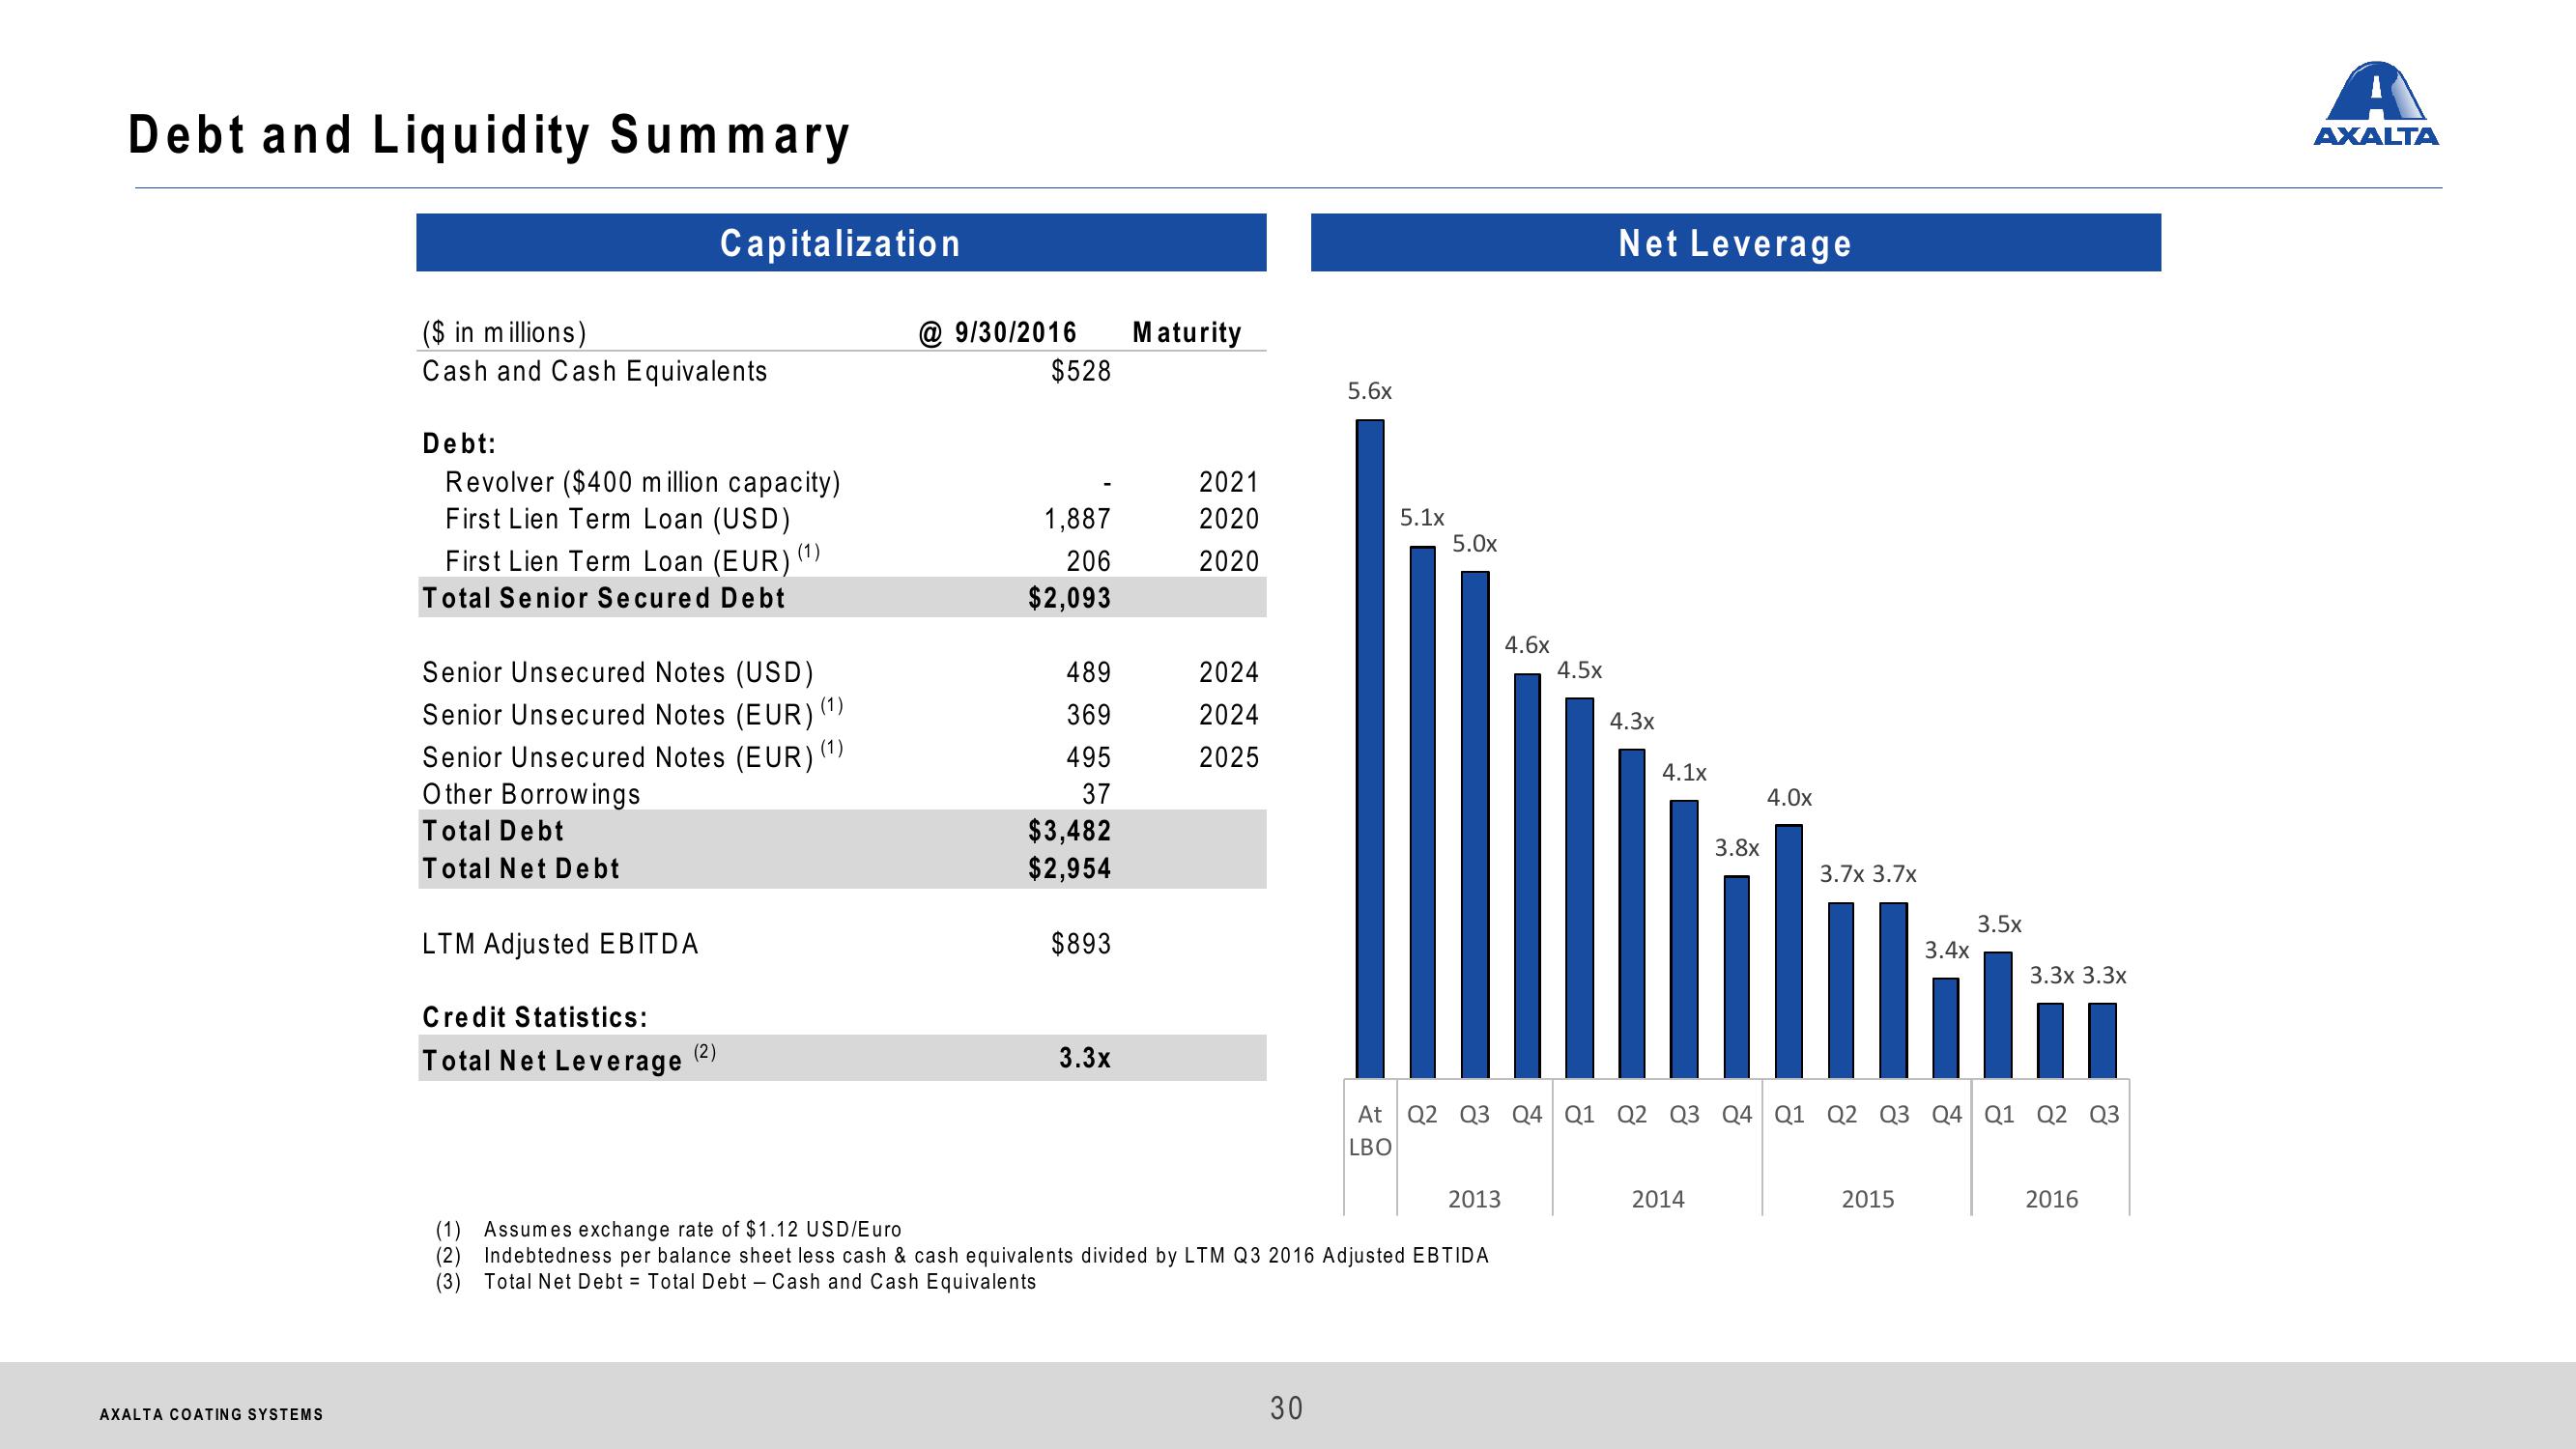Select the 489 unsecured notes value
2576x1449 pixels.
click(1089, 672)
